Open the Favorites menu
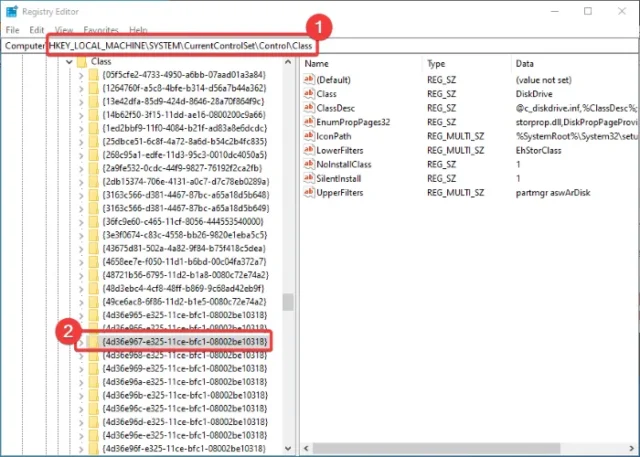 [101, 30]
